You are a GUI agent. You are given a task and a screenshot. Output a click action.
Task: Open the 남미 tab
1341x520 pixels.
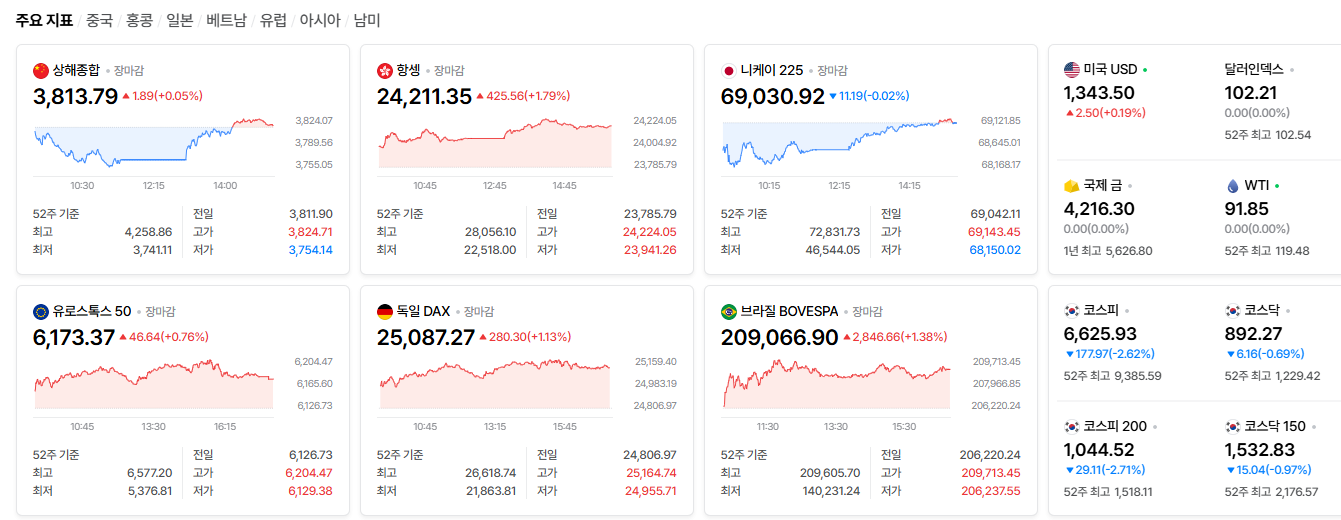point(367,20)
